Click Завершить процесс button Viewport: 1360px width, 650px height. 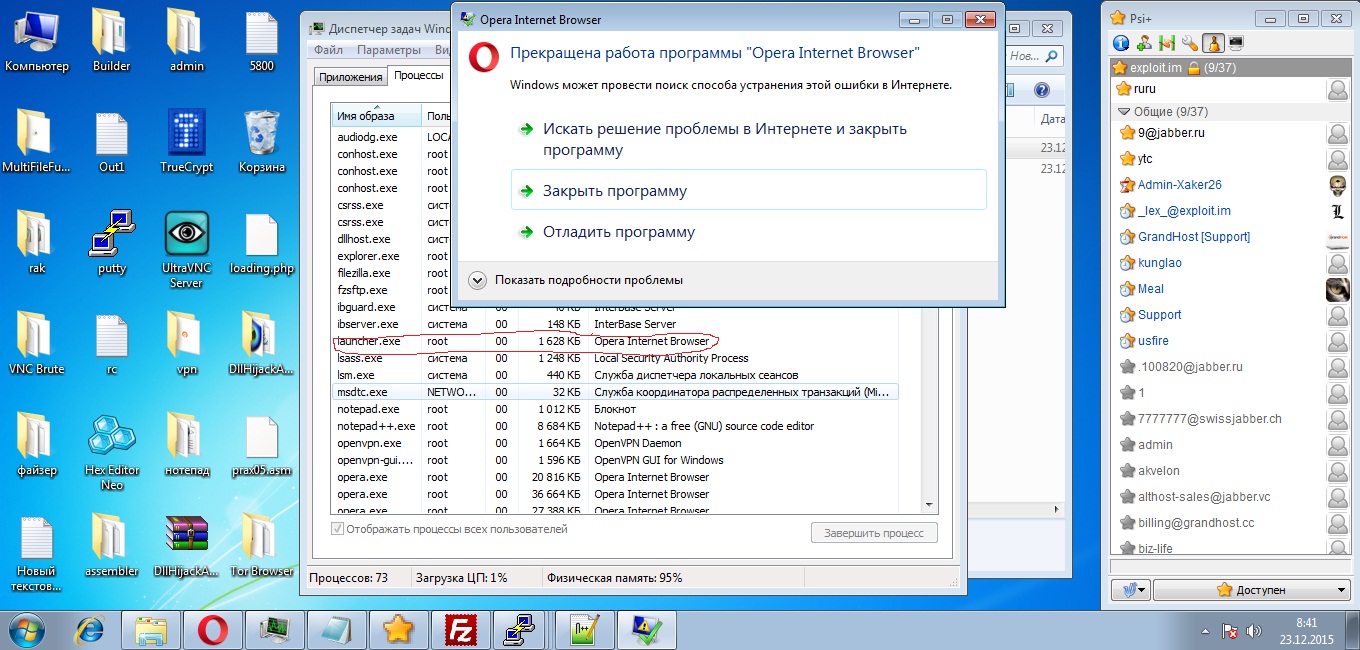click(874, 533)
